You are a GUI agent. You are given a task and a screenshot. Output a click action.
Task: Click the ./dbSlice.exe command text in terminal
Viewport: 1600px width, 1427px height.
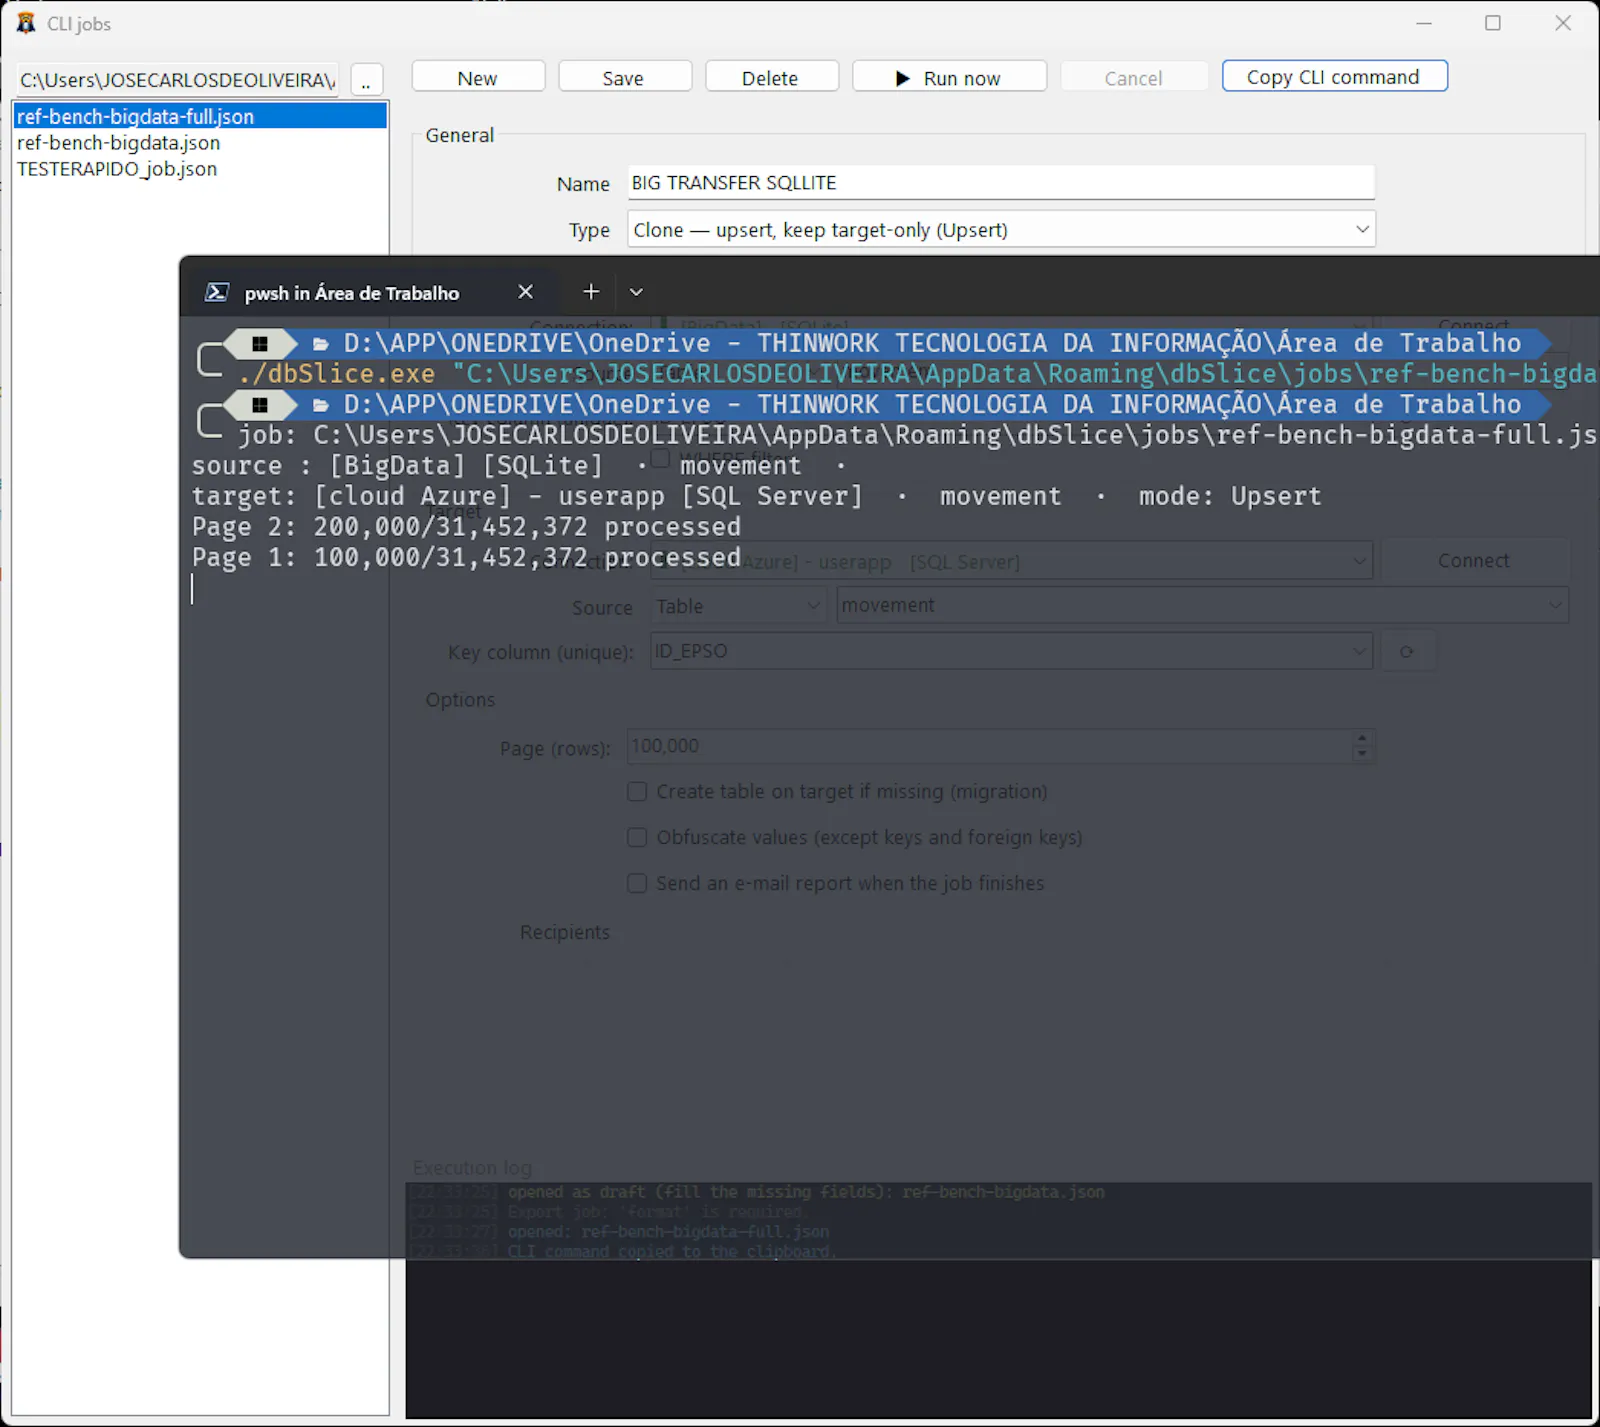tap(337, 374)
